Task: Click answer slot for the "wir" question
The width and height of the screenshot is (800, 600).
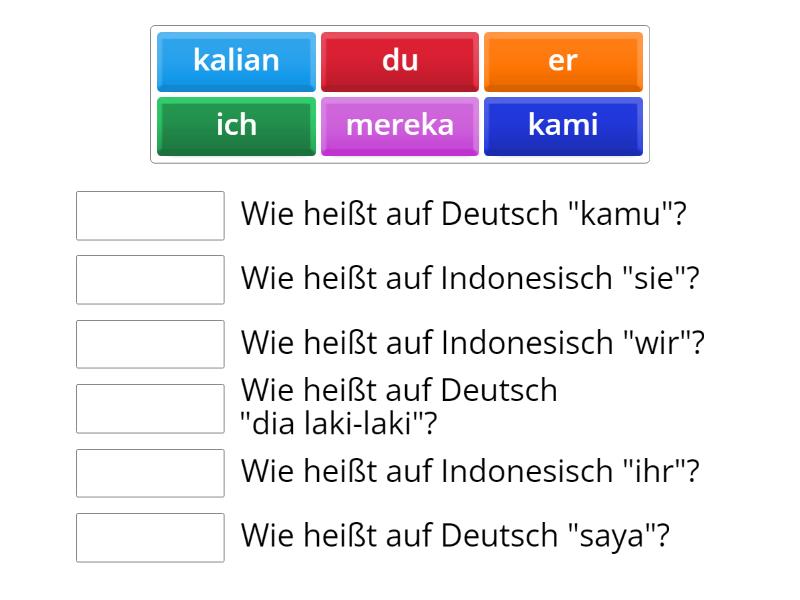Action: coord(150,344)
